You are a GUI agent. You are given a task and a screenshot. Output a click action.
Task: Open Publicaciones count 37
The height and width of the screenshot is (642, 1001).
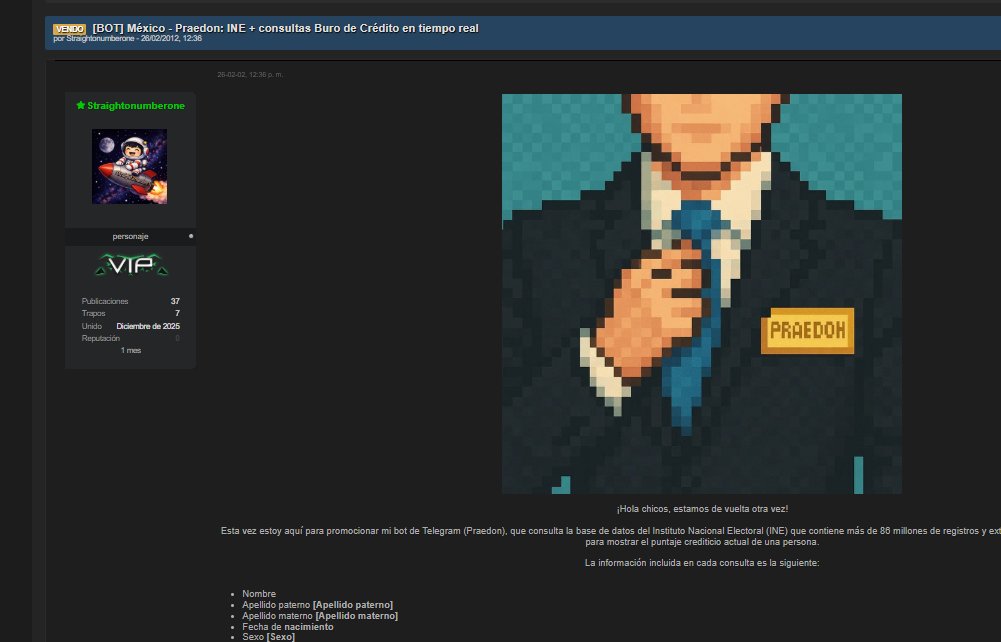pos(175,301)
